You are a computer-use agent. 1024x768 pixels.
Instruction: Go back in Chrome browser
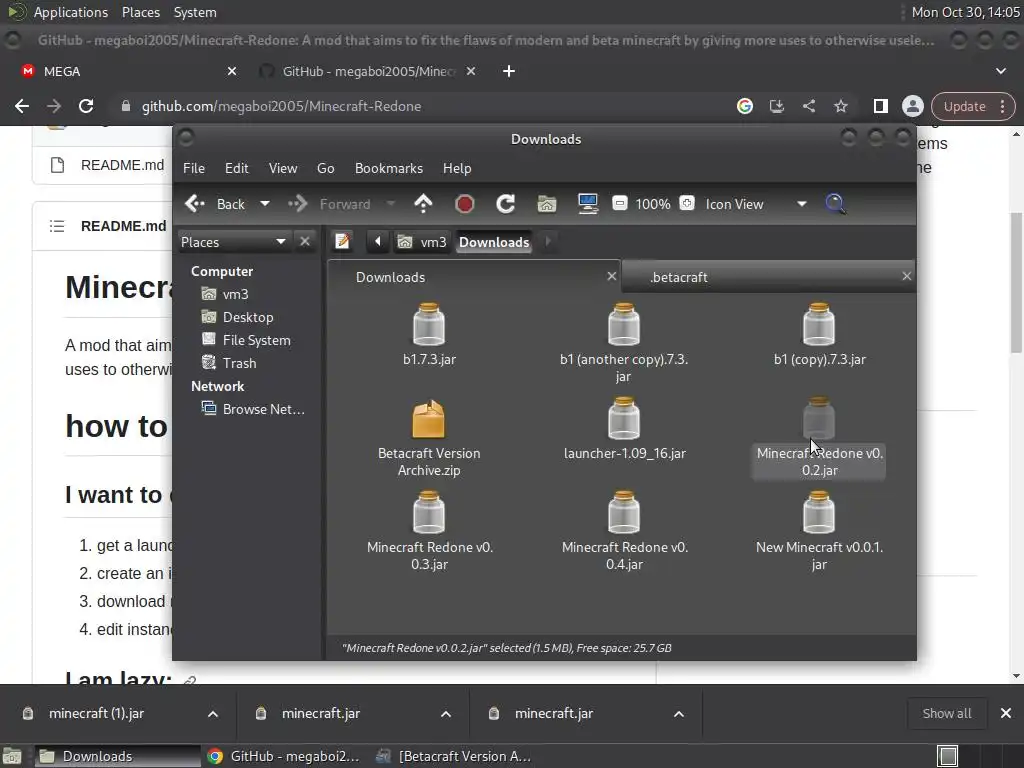pos(22,106)
